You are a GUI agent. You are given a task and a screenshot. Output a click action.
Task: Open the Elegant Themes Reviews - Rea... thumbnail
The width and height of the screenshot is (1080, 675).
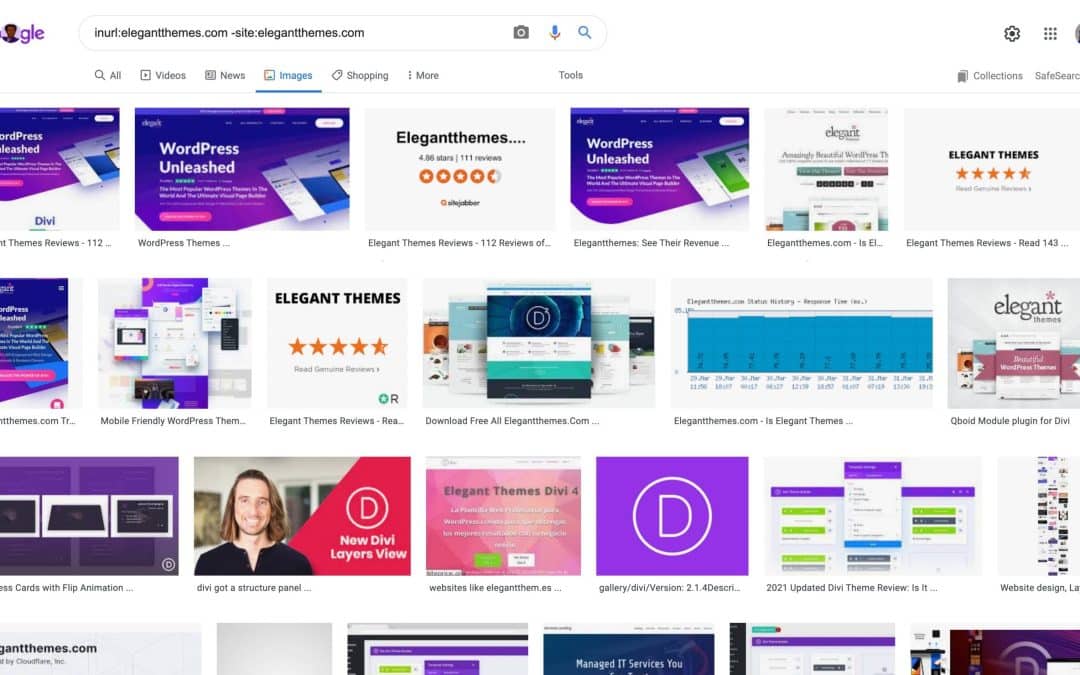[338, 343]
